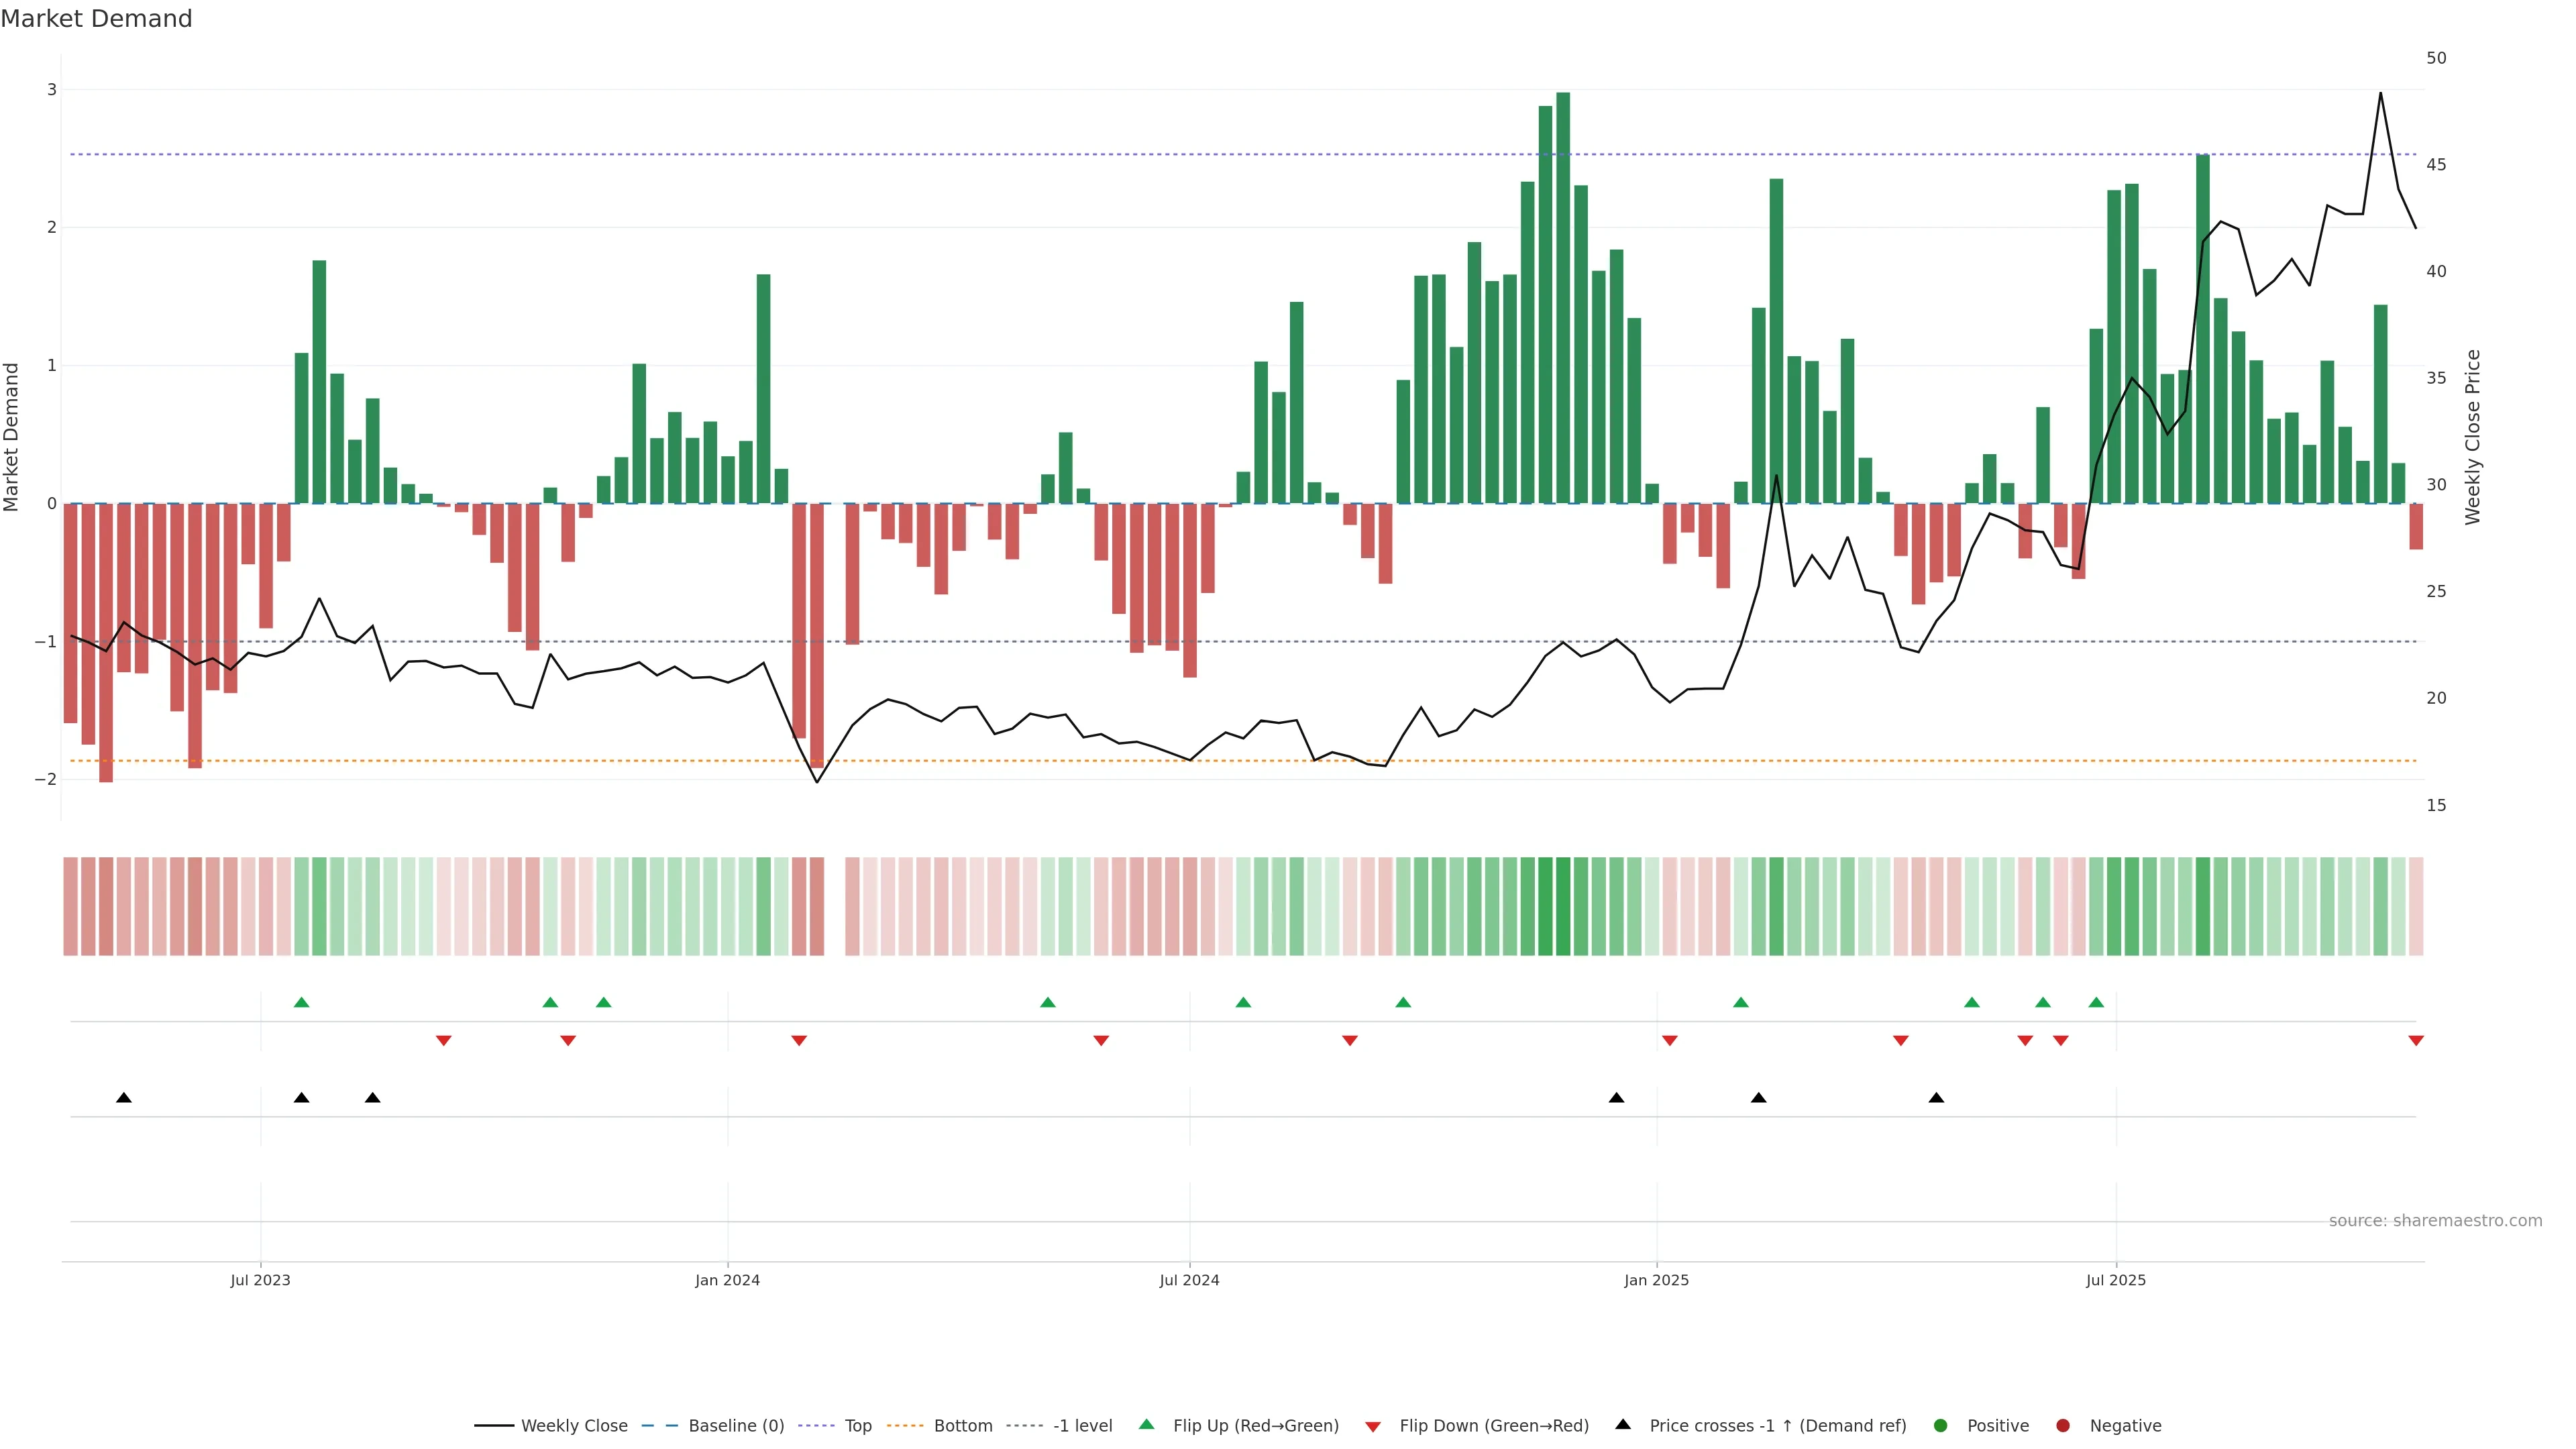Click the green Flip Up triangle legend icon

(x=1147, y=1425)
